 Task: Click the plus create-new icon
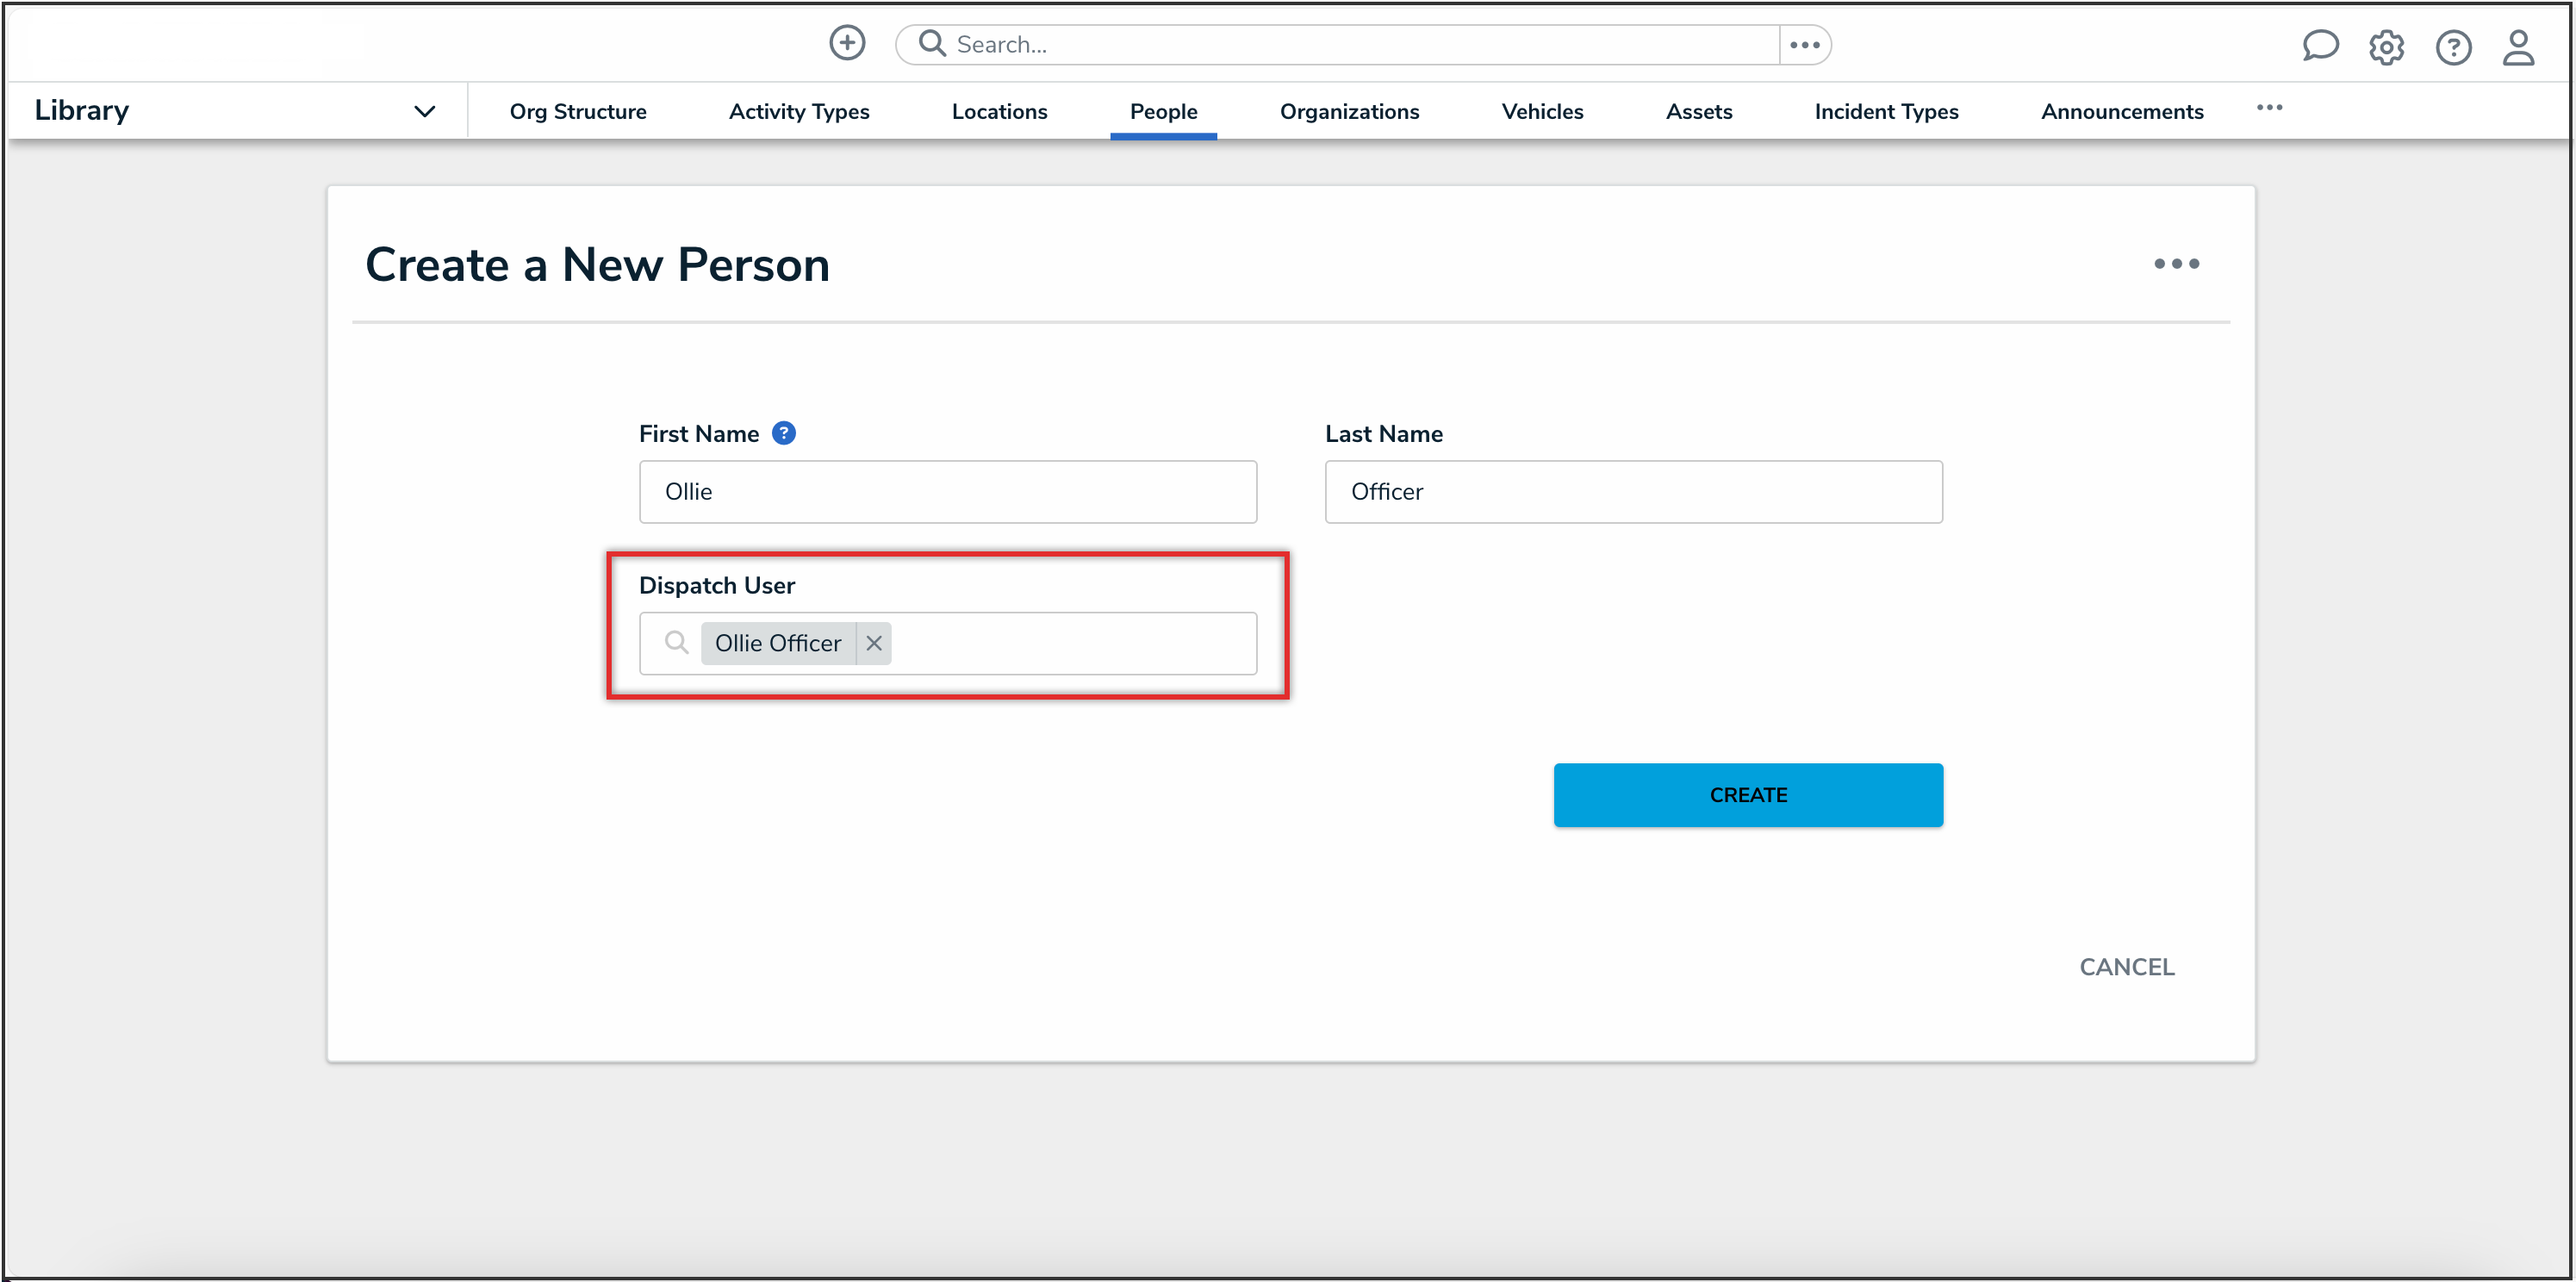pyautogui.click(x=847, y=43)
